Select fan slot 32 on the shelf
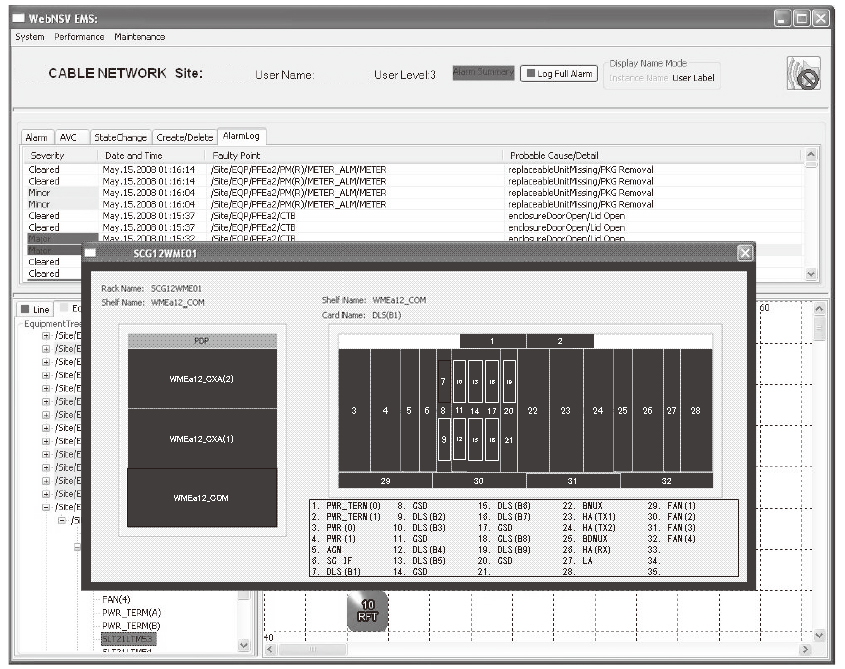 coord(667,480)
